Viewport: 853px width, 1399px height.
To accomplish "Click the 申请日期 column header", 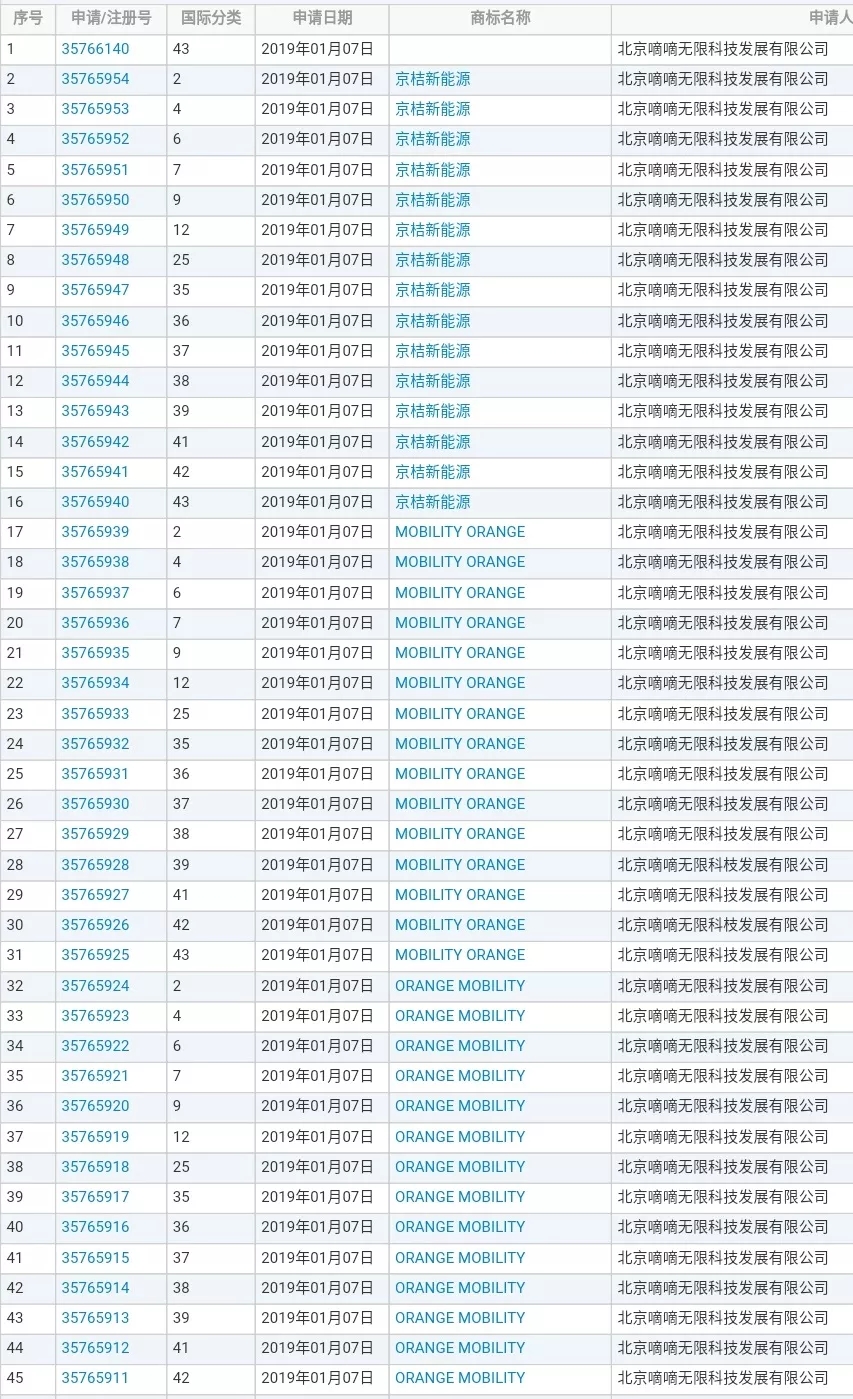I will [322, 18].
